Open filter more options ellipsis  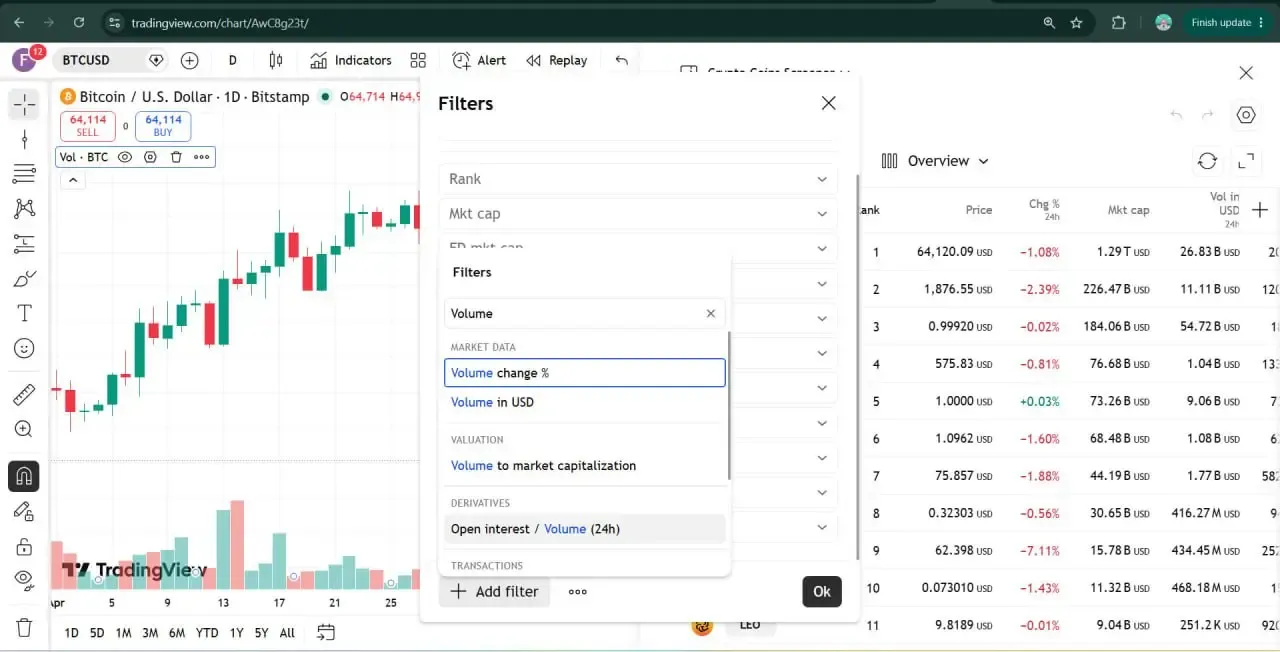[577, 591]
